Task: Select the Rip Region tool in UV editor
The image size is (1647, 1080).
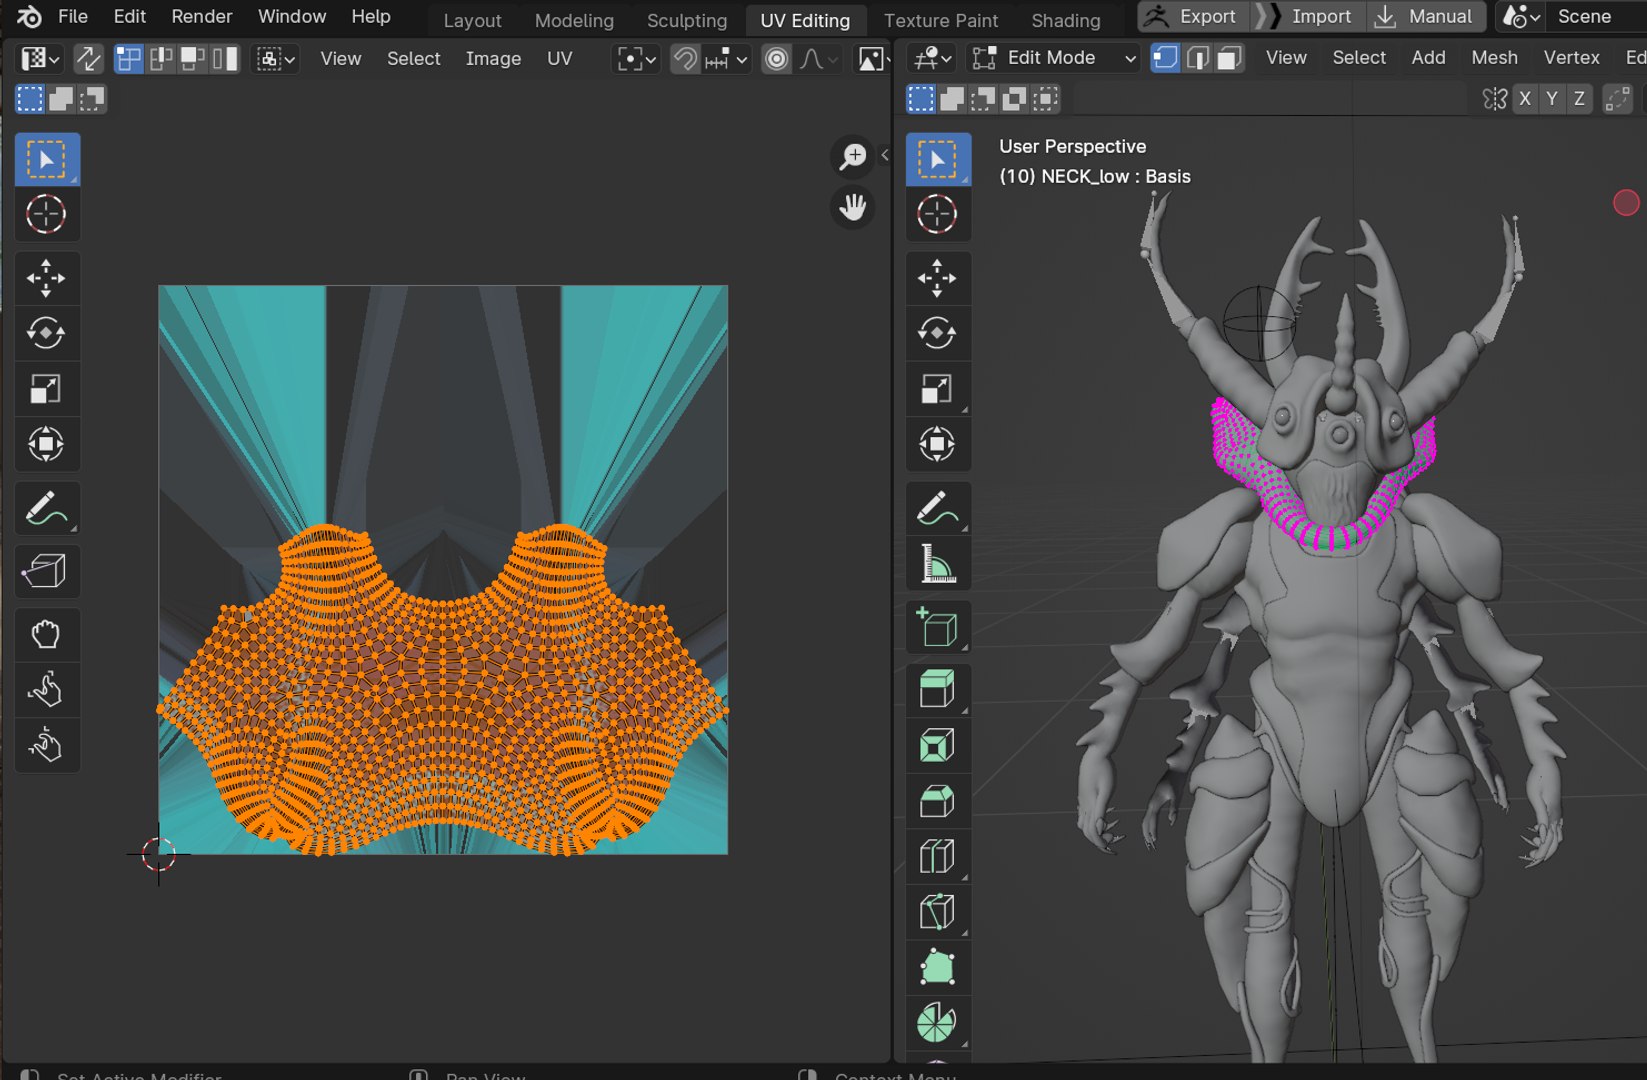Action: click(x=45, y=571)
